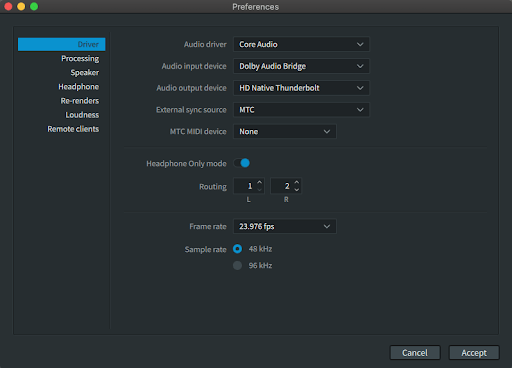Switch to the Speaker settings
This screenshot has width=512, height=368.
(85, 73)
